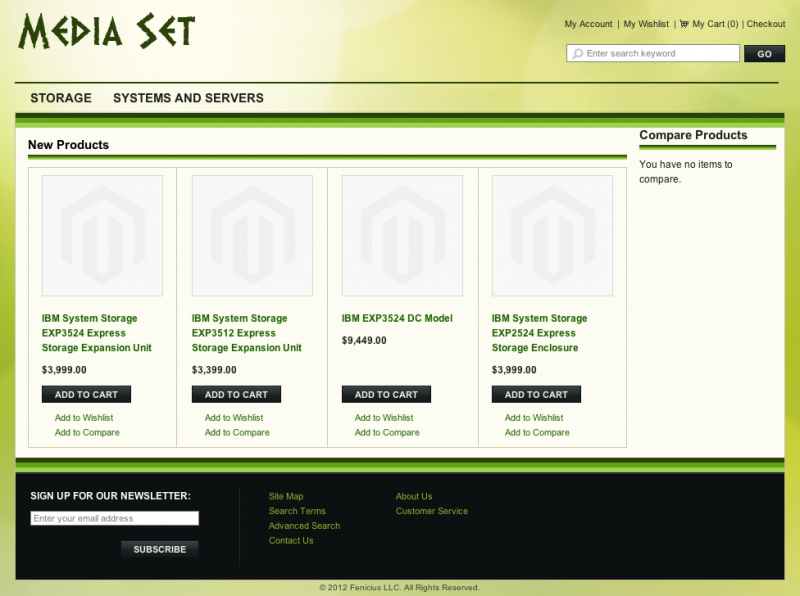The height and width of the screenshot is (596, 800).
Task: Focus the search keyword field
Action: click(x=653, y=54)
